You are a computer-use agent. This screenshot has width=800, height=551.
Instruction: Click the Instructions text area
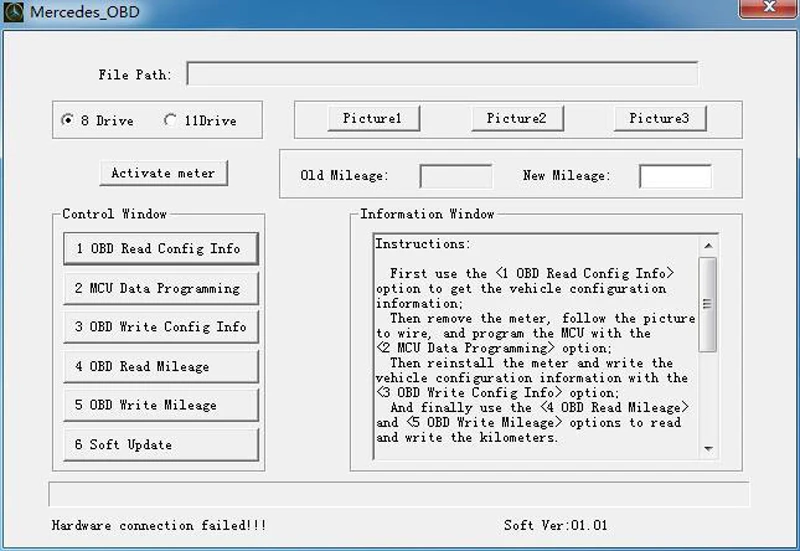tap(536, 347)
